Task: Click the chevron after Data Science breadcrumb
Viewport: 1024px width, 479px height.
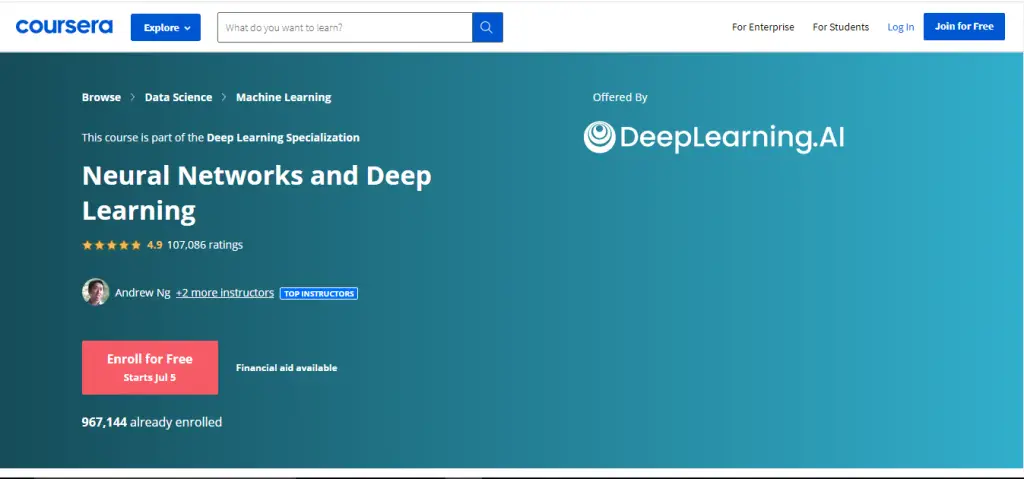Action: 224,98
